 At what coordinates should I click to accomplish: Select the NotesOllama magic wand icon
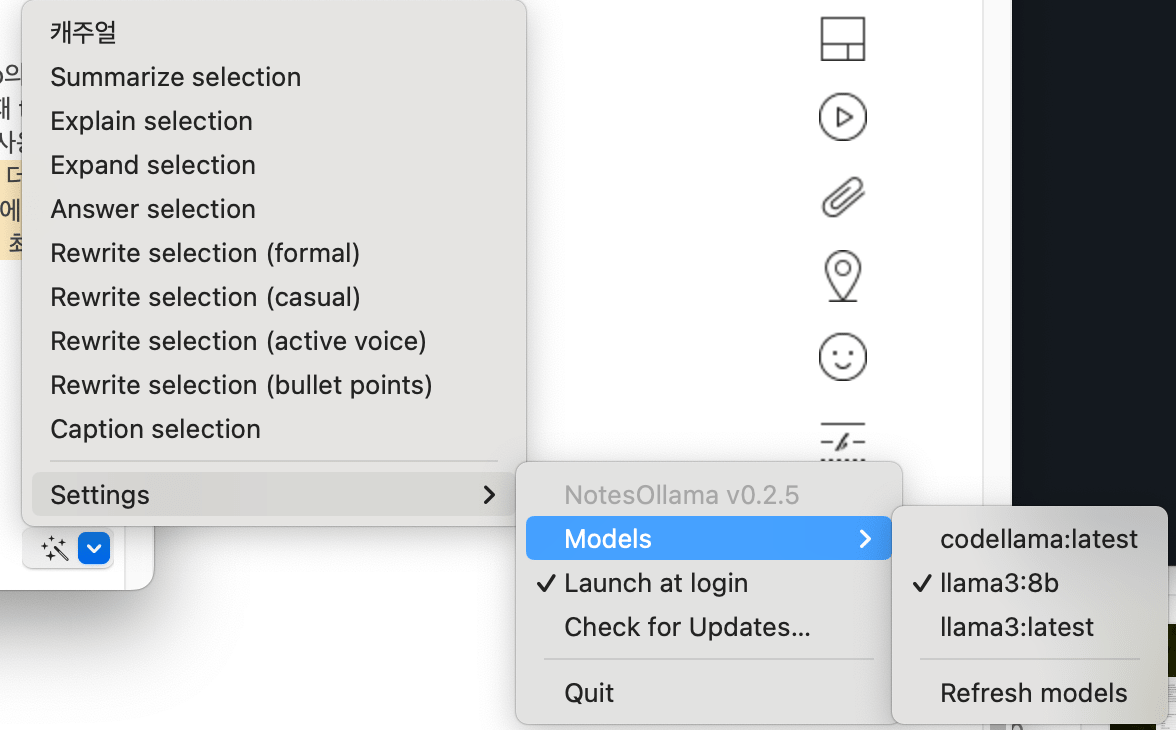[x=54, y=548]
